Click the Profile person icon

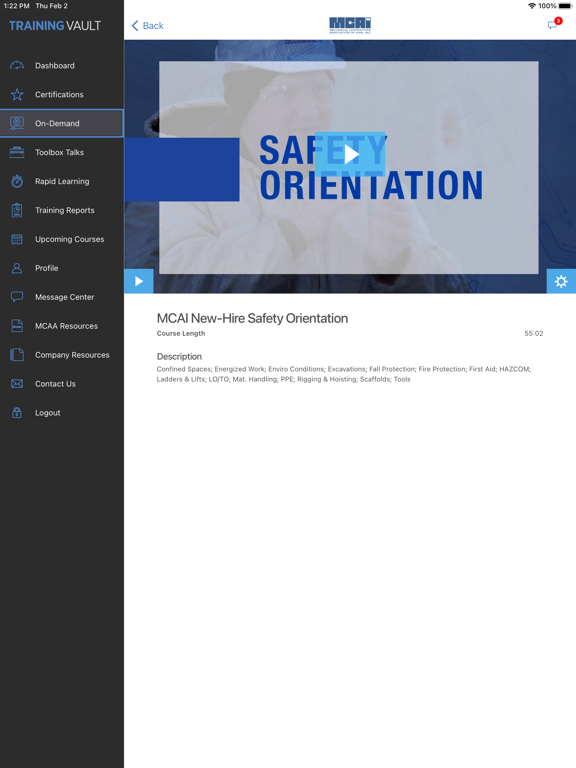[17, 268]
